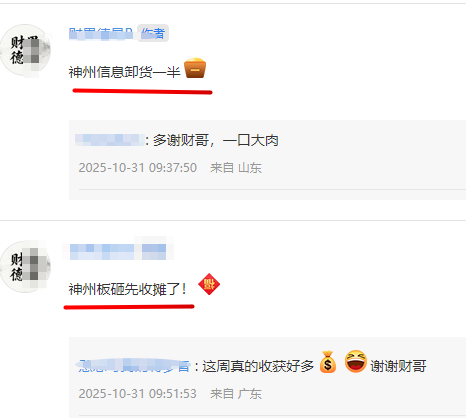The image size is (466, 418).
Task: Click the blurred username of second reply
Action: tap(134, 366)
